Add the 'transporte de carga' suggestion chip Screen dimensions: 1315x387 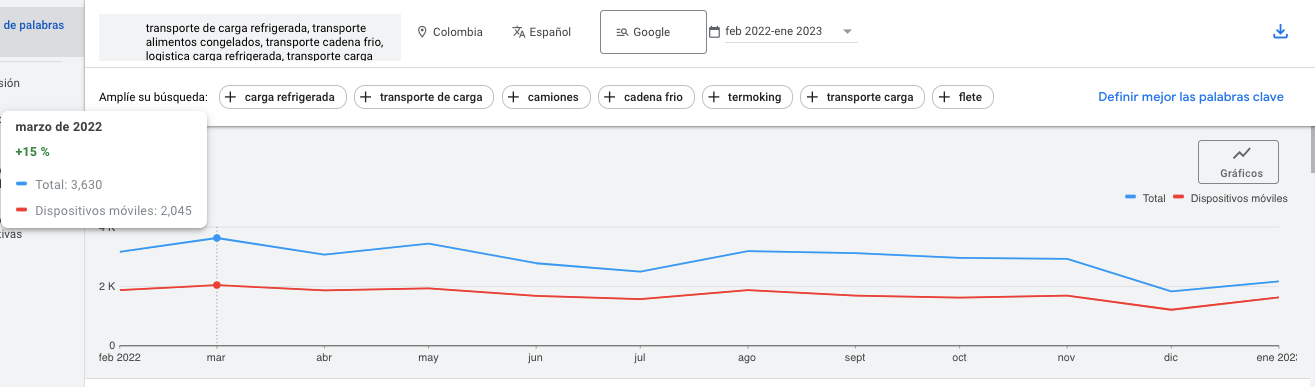click(x=424, y=97)
